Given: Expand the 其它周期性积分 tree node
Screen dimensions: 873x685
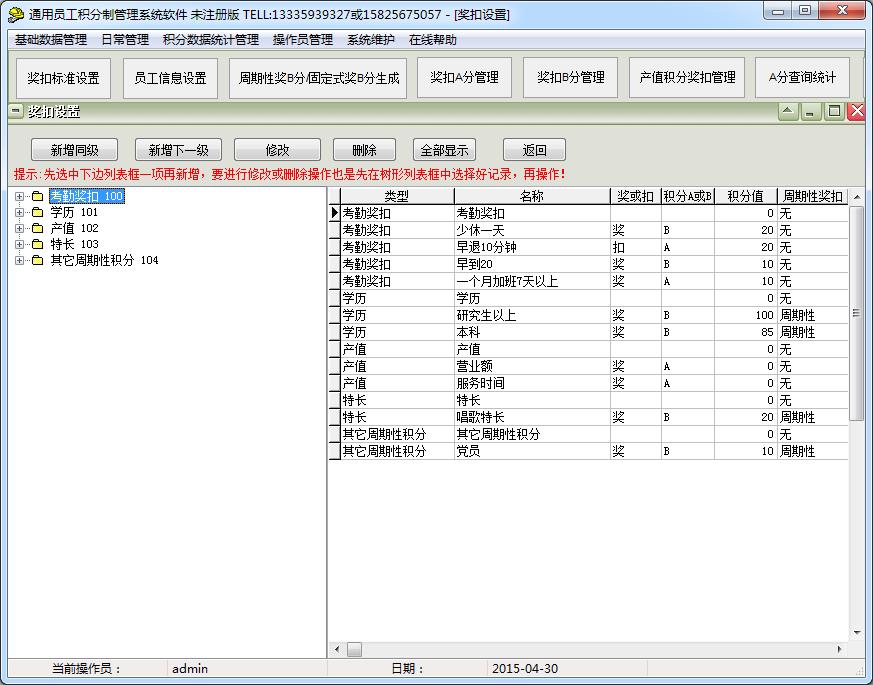Looking at the screenshot, I should [x=20, y=261].
